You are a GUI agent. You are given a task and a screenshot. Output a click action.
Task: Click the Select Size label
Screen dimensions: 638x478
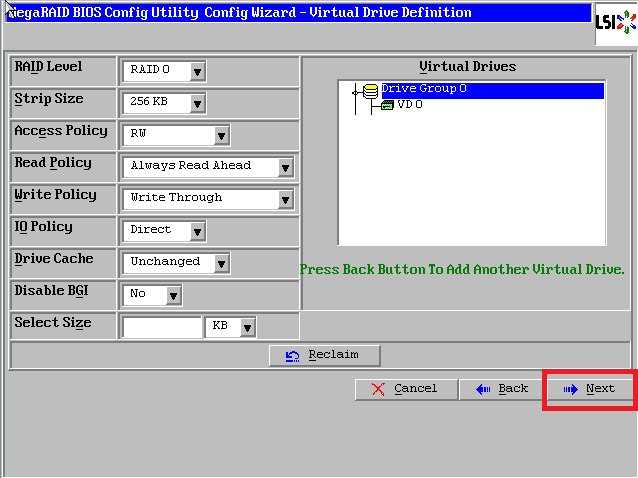[53, 323]
